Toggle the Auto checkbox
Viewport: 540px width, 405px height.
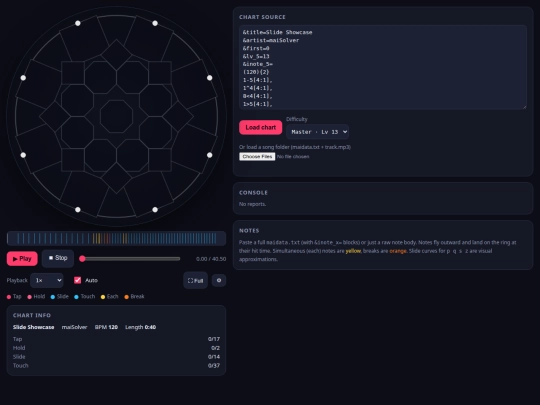77,280
